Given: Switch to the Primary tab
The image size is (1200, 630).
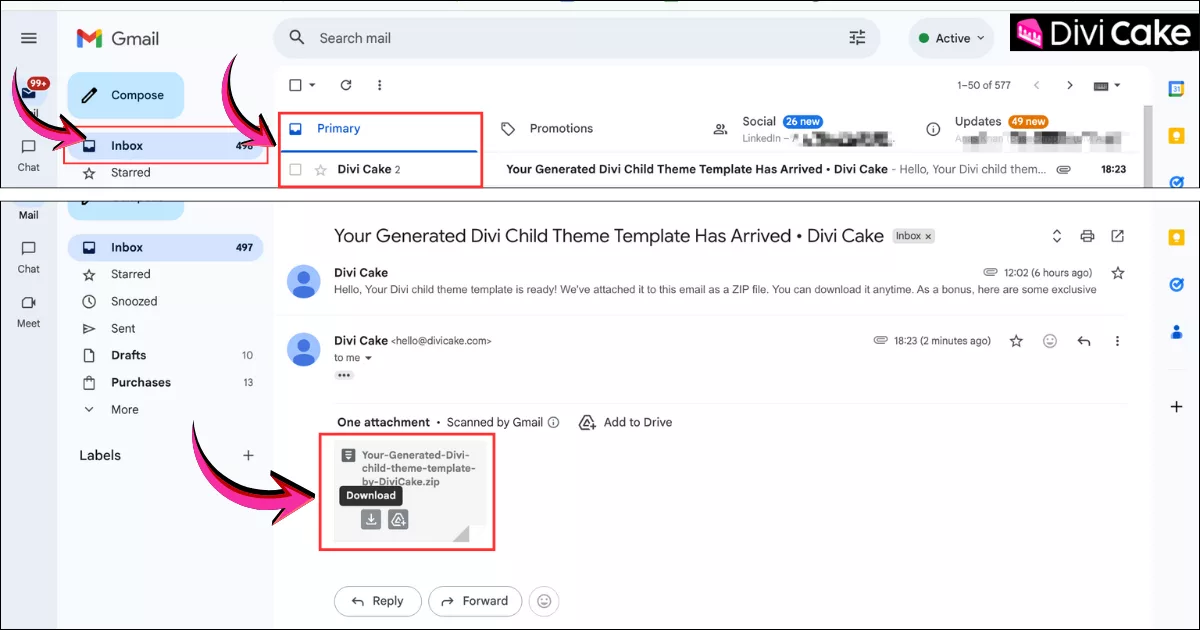Looking at the screenshot, I should coord(380,129).
